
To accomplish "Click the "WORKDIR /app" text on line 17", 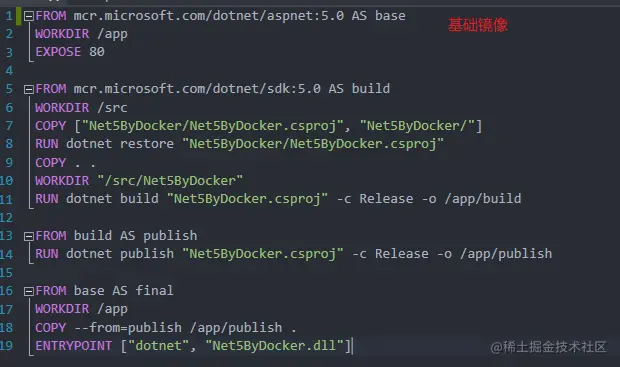I will click(x=81, y=309).
